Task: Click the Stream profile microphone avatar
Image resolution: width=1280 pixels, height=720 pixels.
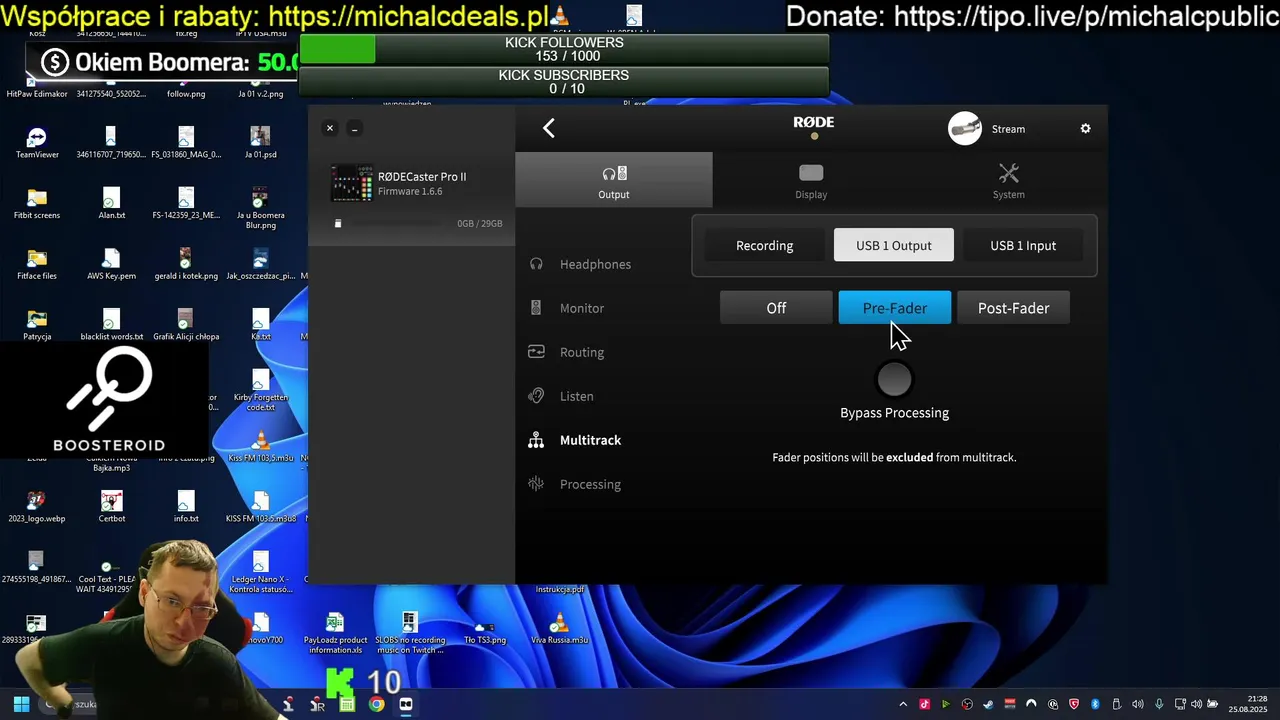Action: pyautogui.click(x=965, y=129)
